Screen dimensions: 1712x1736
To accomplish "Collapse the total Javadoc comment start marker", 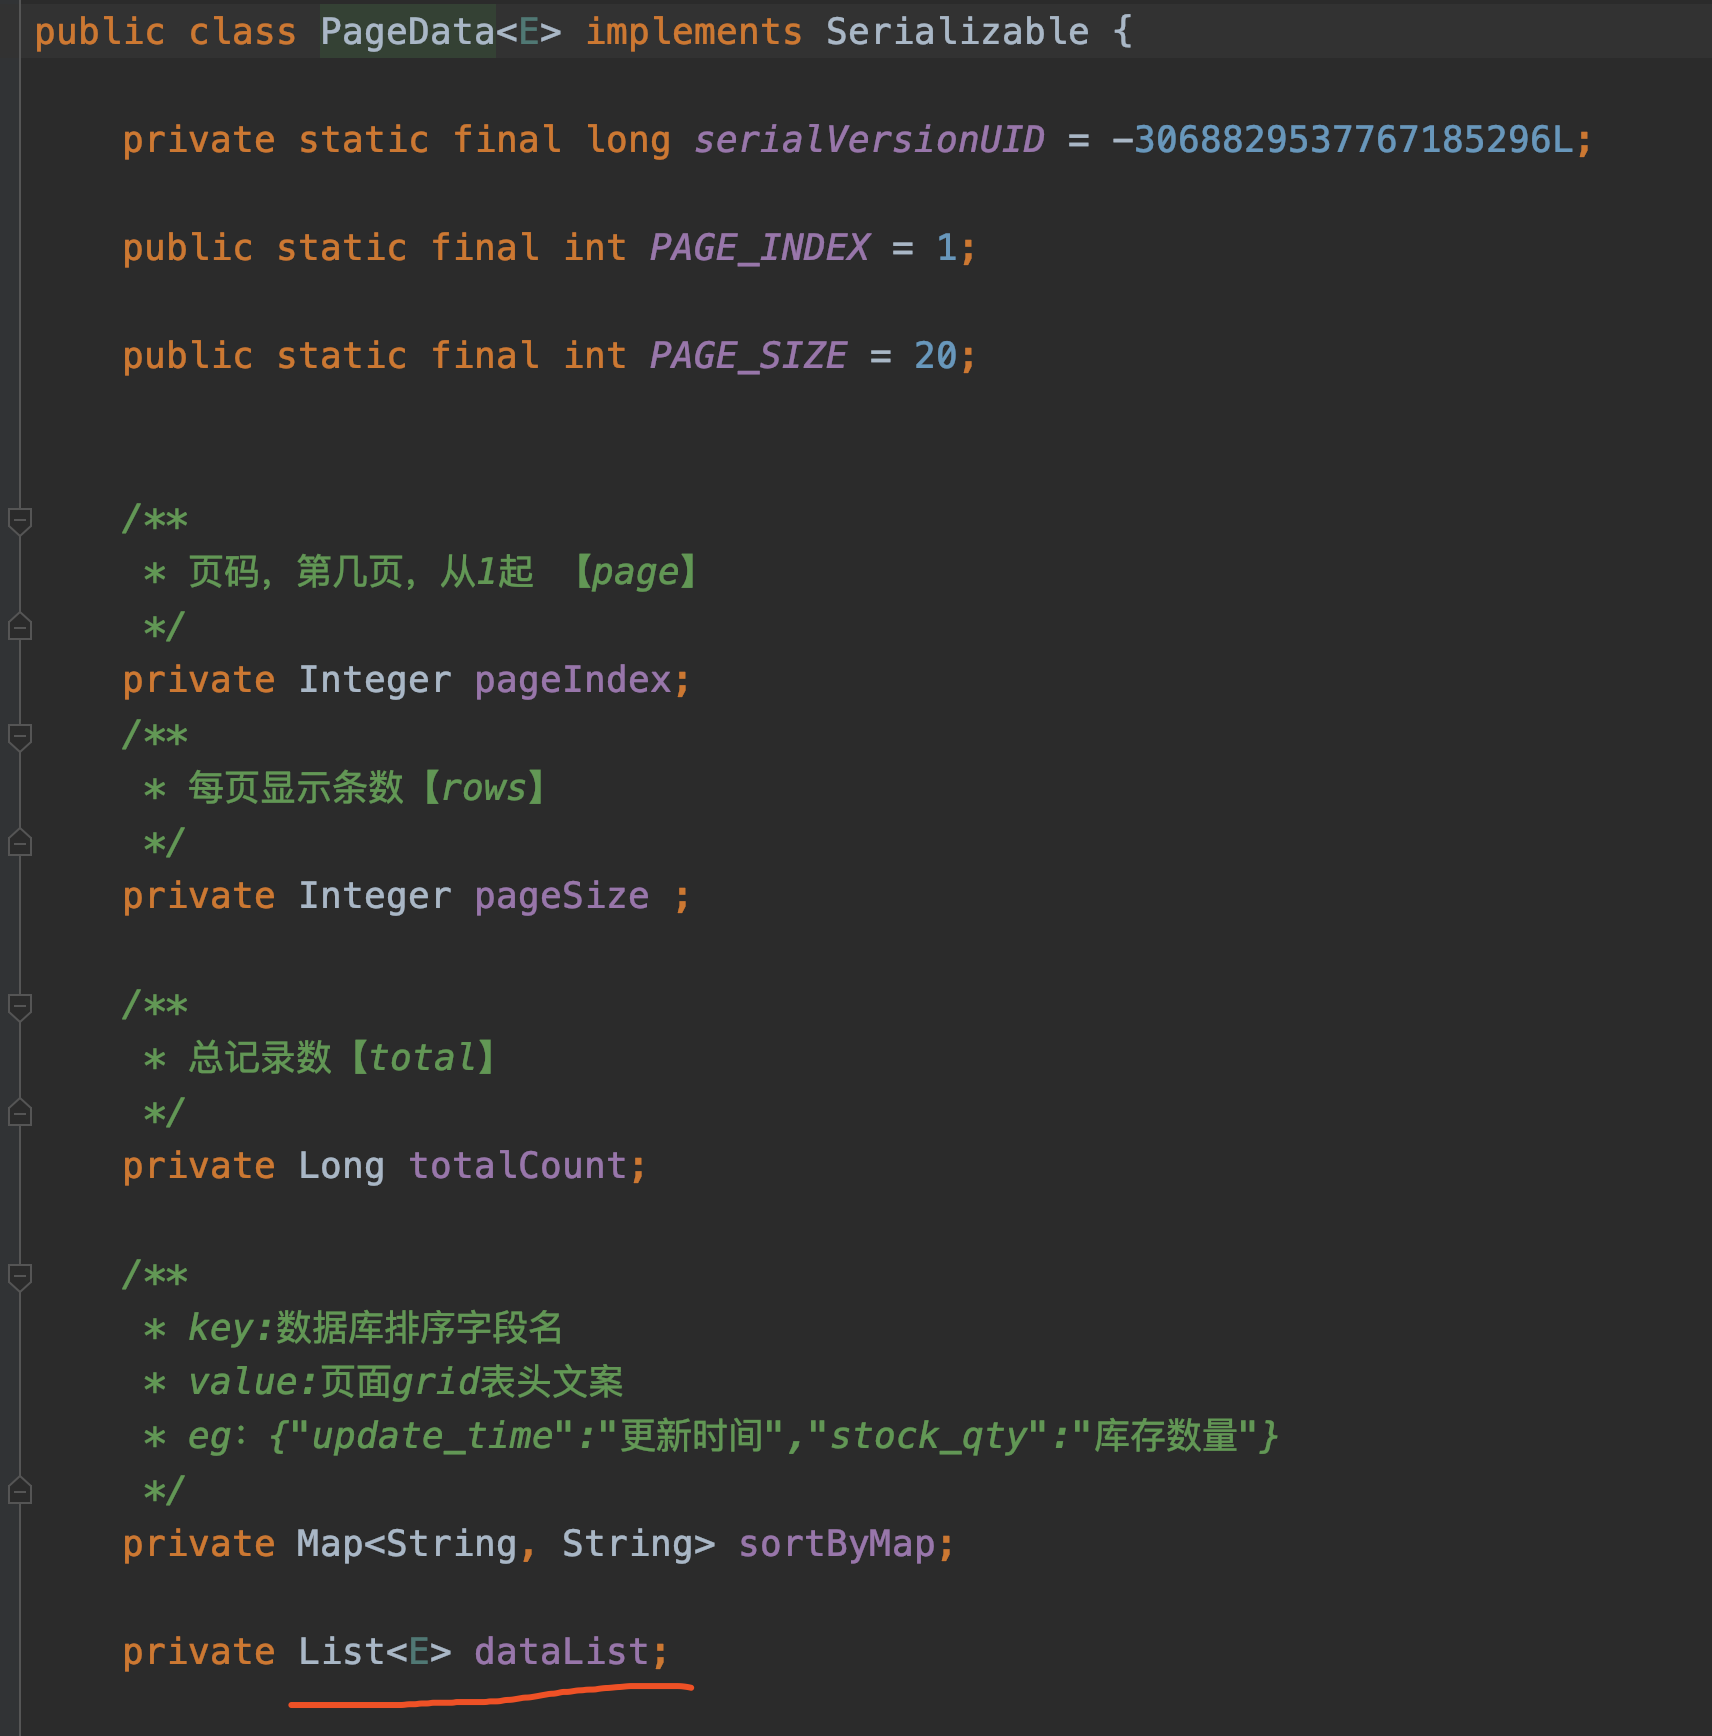I will click(19, 1006).
